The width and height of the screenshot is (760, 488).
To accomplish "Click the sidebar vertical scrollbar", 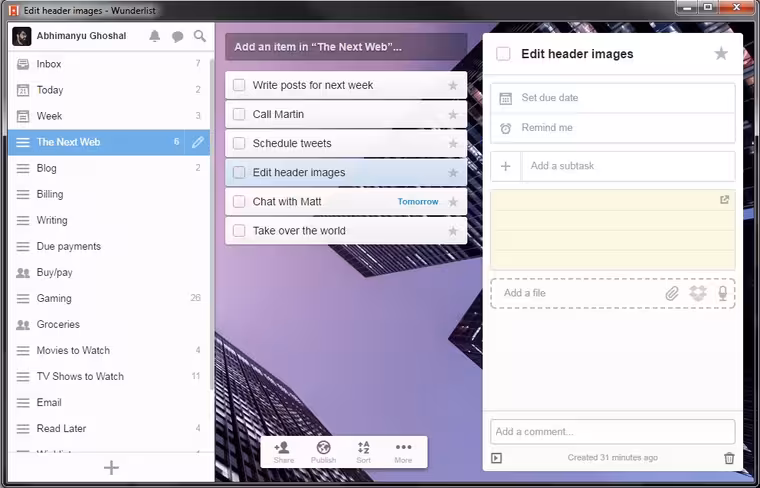I will (x=212, y=223).
